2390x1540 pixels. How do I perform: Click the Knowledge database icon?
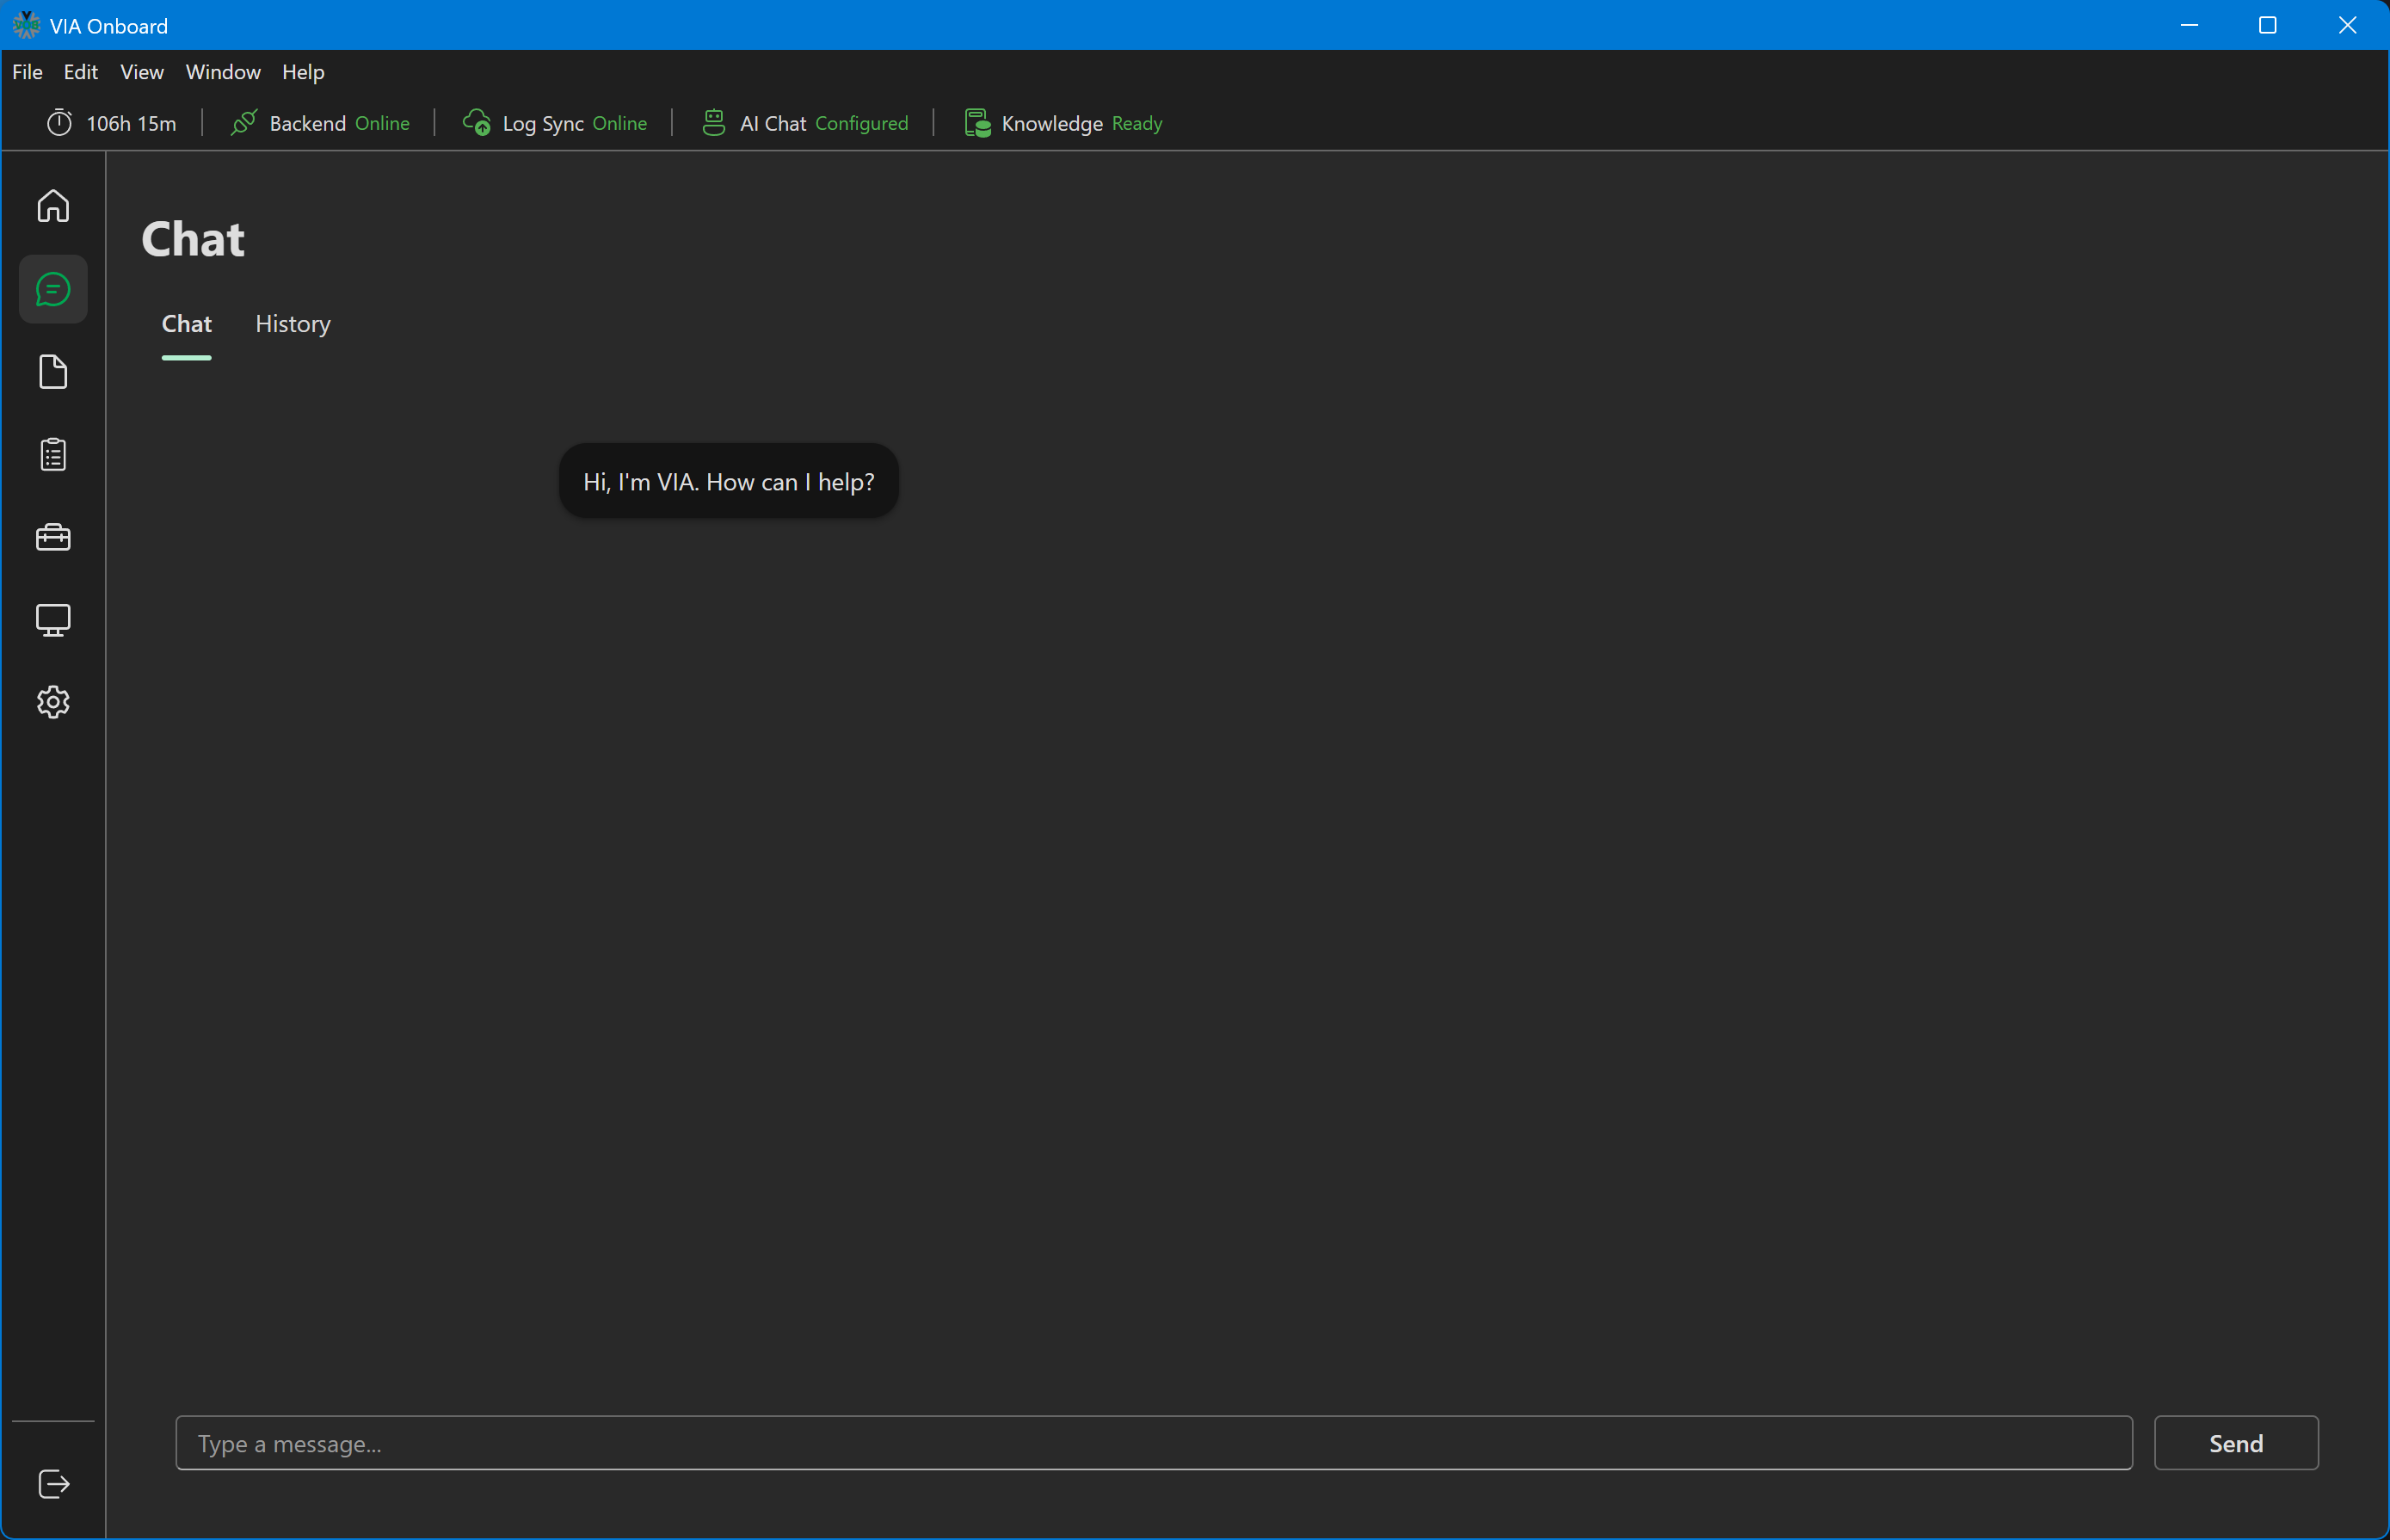click(x=977, y=123)
